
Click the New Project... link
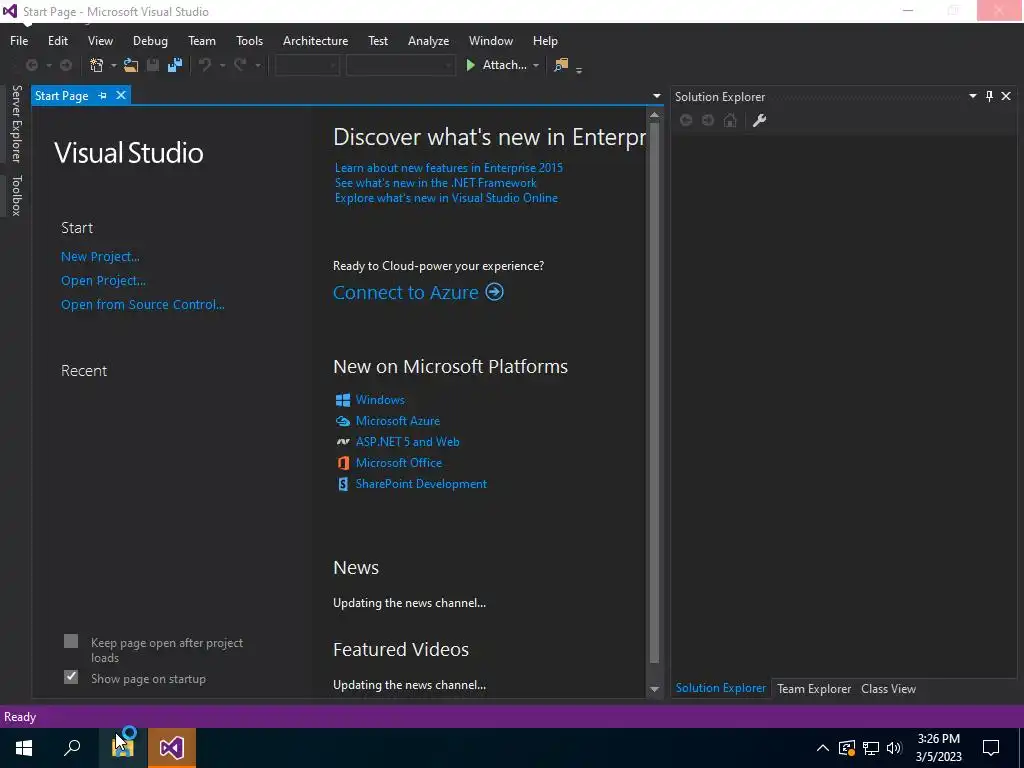tap(100, 257)
